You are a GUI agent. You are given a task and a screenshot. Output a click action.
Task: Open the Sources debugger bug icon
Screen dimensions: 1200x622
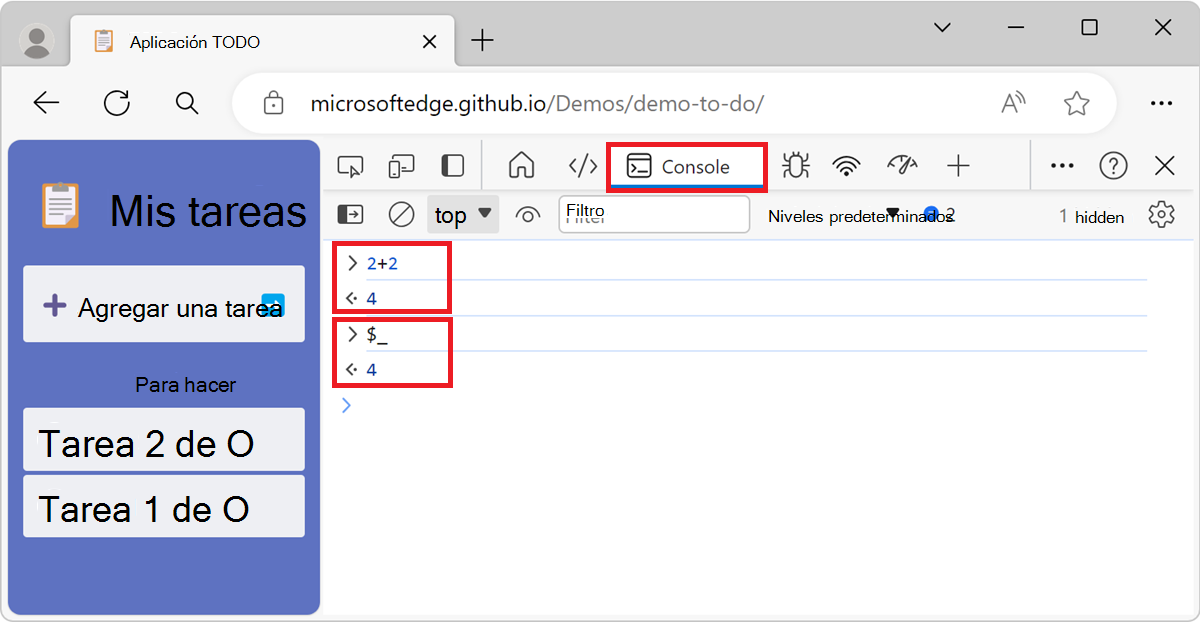tap(796, 166)
